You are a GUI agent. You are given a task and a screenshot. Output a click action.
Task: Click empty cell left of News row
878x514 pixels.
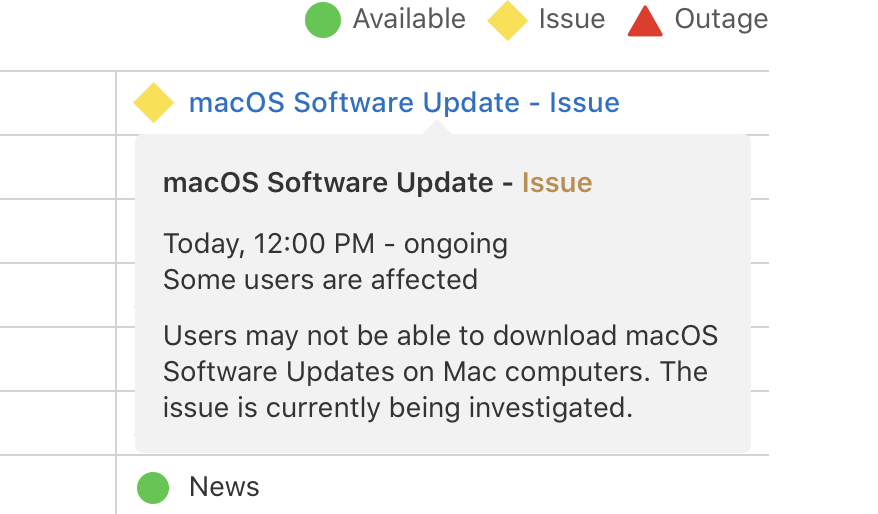click(x=58, y=487)
